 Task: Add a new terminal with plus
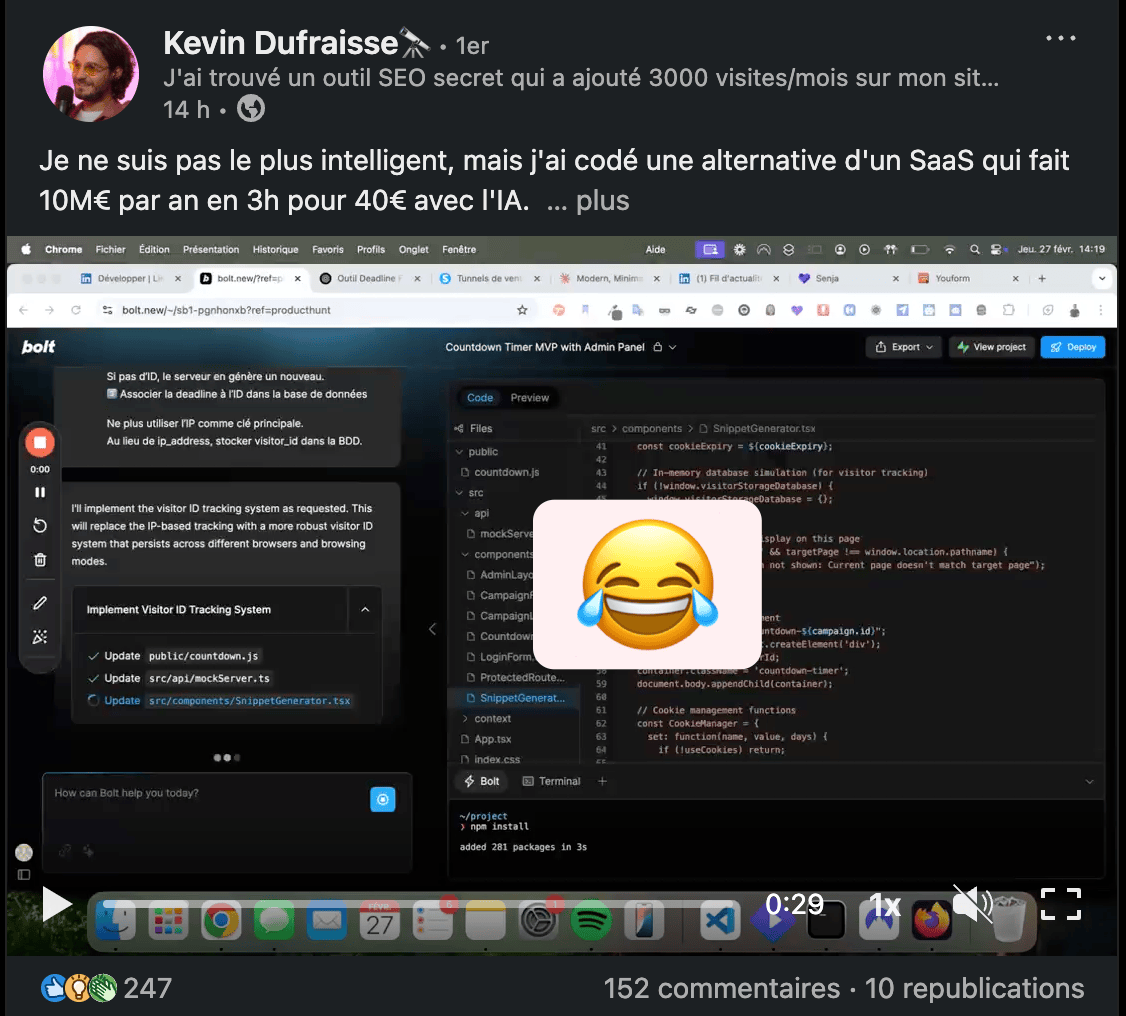(x=602, y=781)
